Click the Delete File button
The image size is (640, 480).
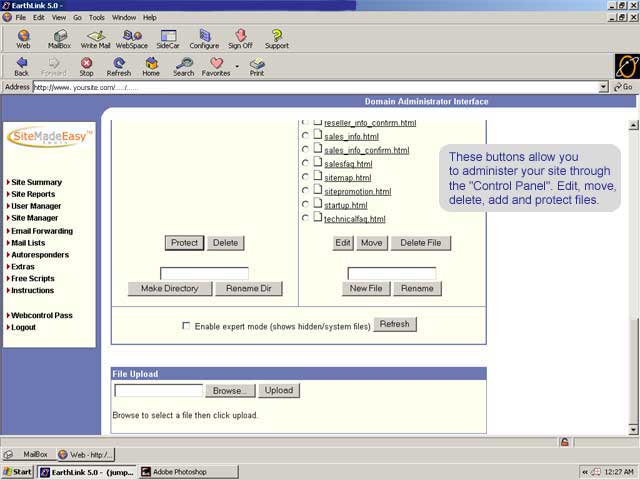(x=421, y=243)
